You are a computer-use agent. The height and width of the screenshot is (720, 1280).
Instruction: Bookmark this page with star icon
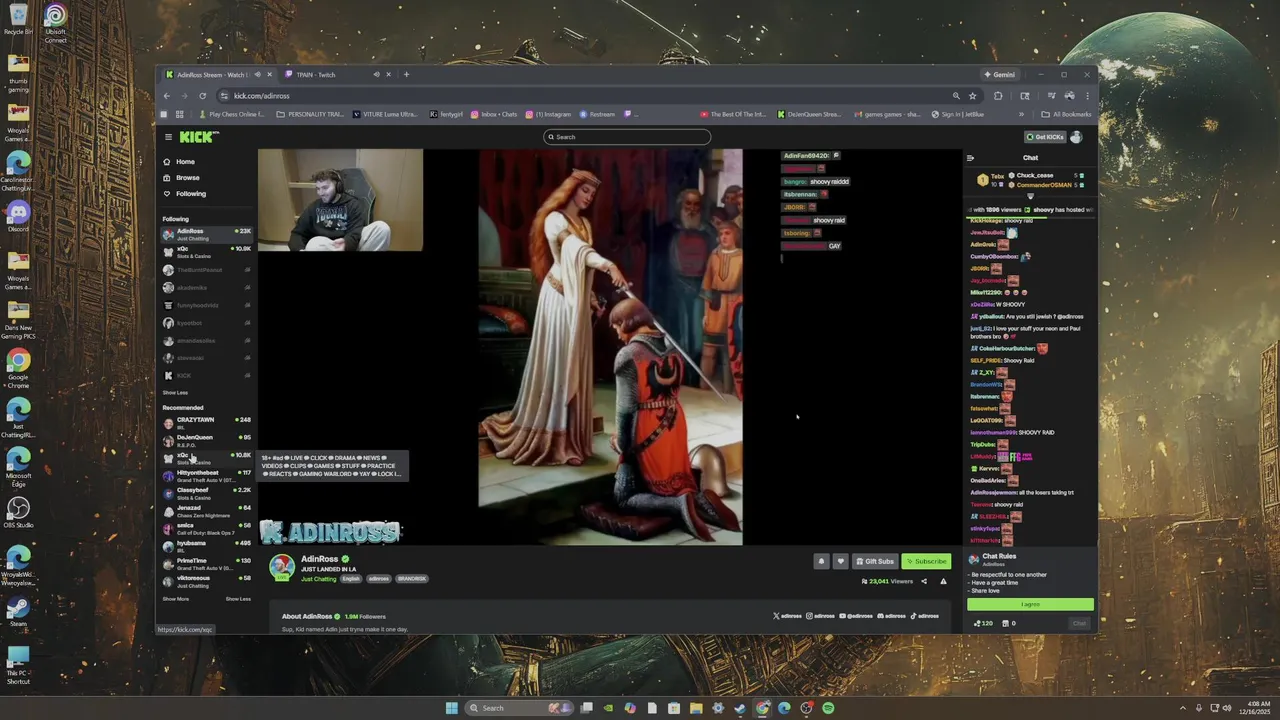pyautogui.click(x=972, y=96)
